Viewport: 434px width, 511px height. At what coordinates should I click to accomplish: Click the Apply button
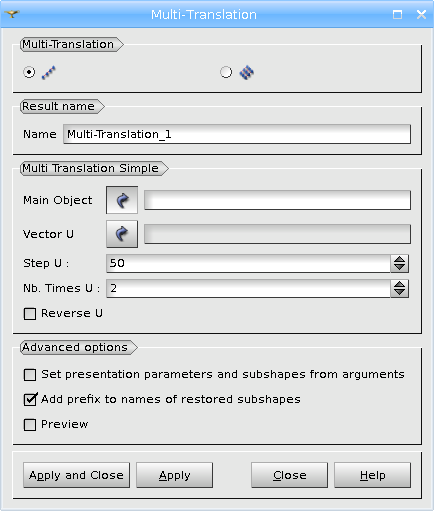tap(174, 475)
